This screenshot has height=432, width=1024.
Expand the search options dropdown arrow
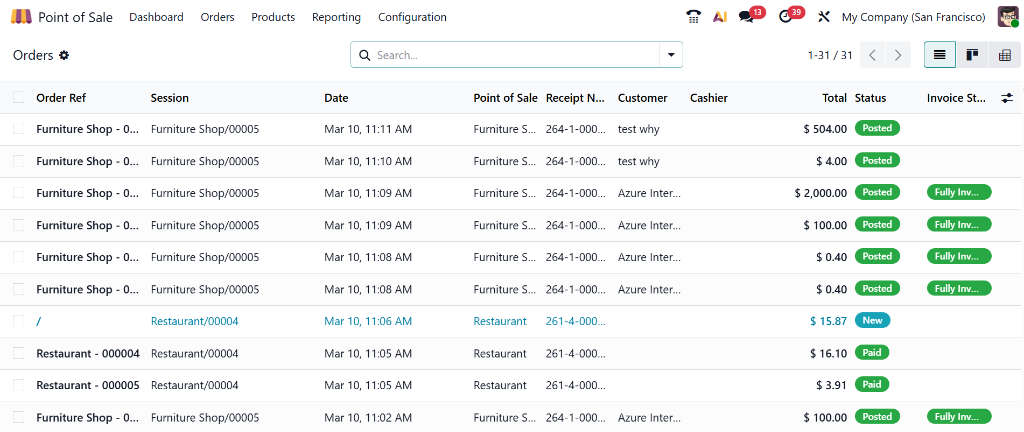point(670,55)
